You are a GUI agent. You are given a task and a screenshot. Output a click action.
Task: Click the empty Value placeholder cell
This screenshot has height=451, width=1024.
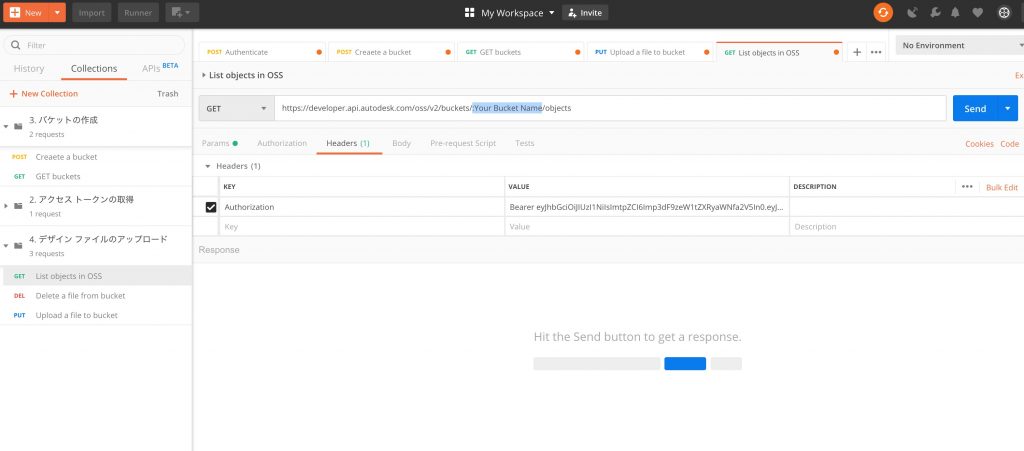pos(647,226)
